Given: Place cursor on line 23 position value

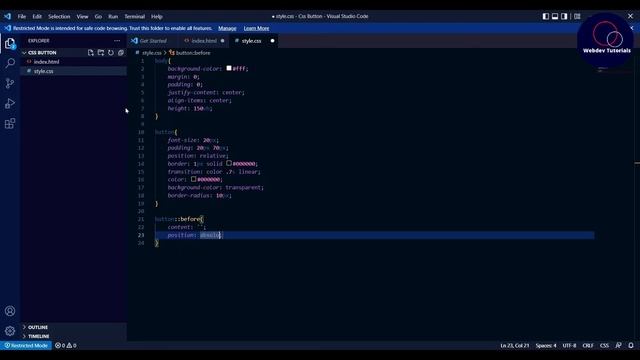Looking at the screenshot, I should [210, 235].
